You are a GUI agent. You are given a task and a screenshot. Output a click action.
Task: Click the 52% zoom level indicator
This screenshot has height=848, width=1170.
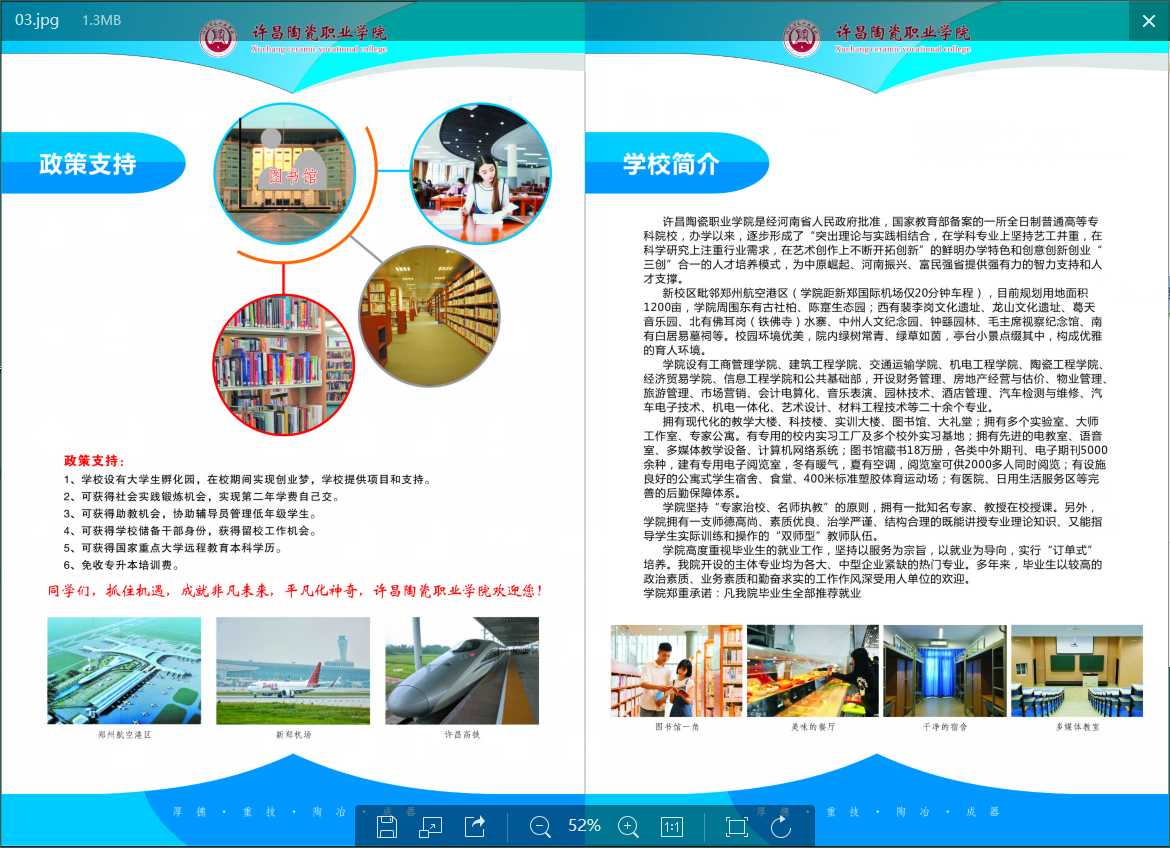tap(584, 826)
